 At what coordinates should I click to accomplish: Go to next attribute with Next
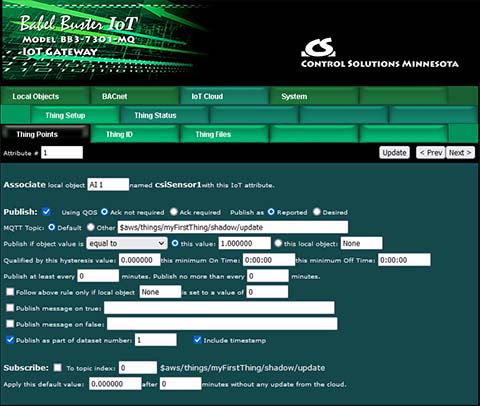[460, 153]
